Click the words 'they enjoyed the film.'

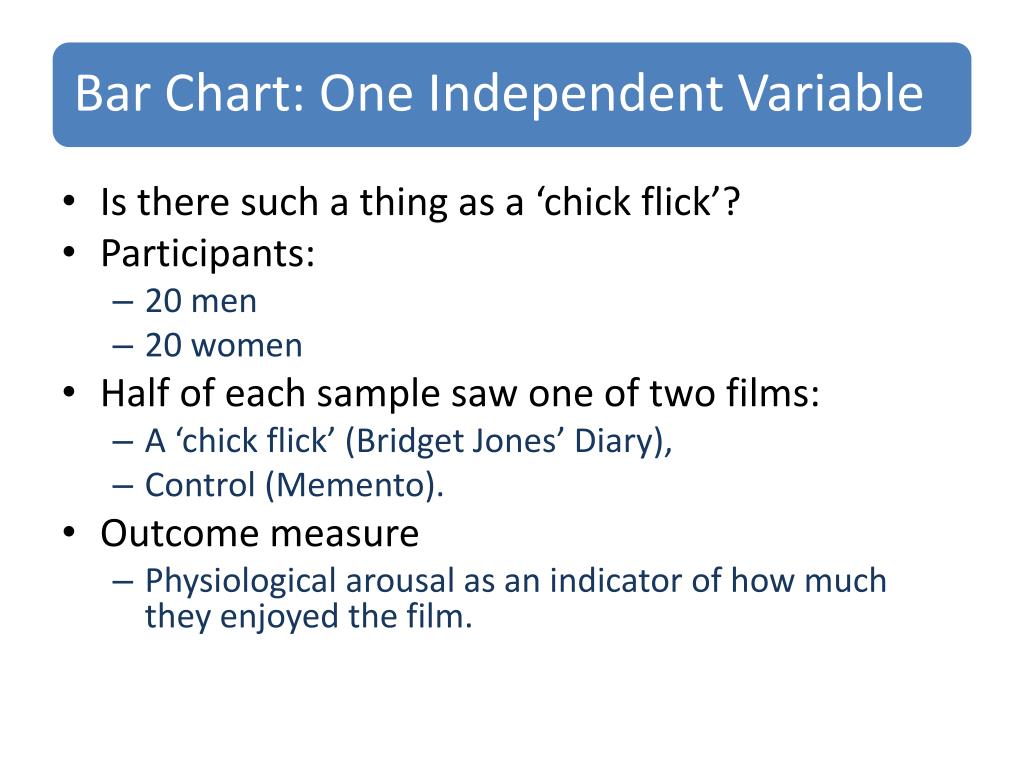308,616
